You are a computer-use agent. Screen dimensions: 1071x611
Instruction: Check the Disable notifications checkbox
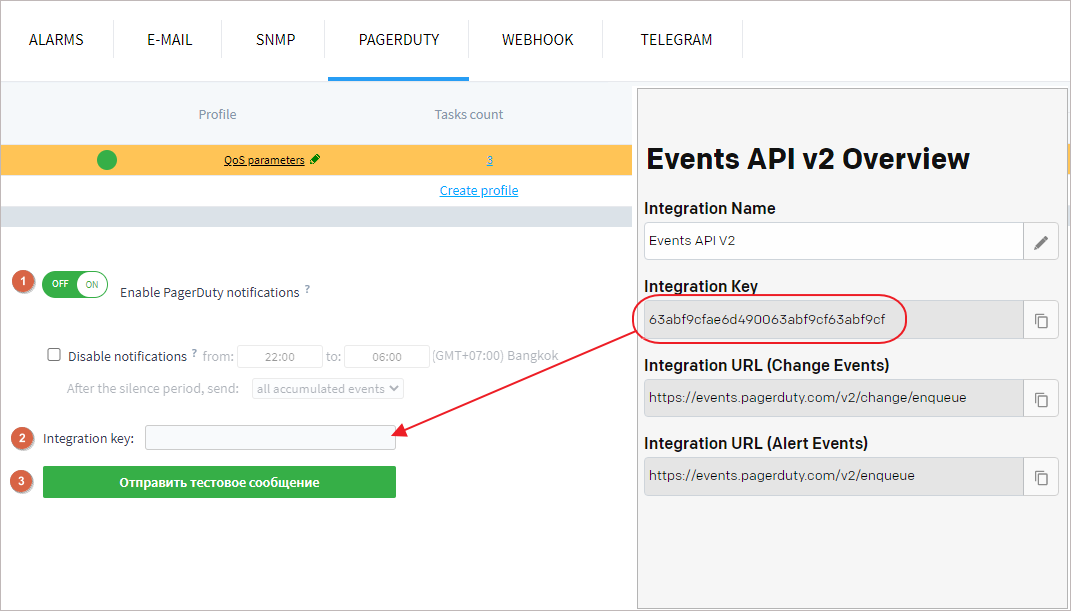54,355
